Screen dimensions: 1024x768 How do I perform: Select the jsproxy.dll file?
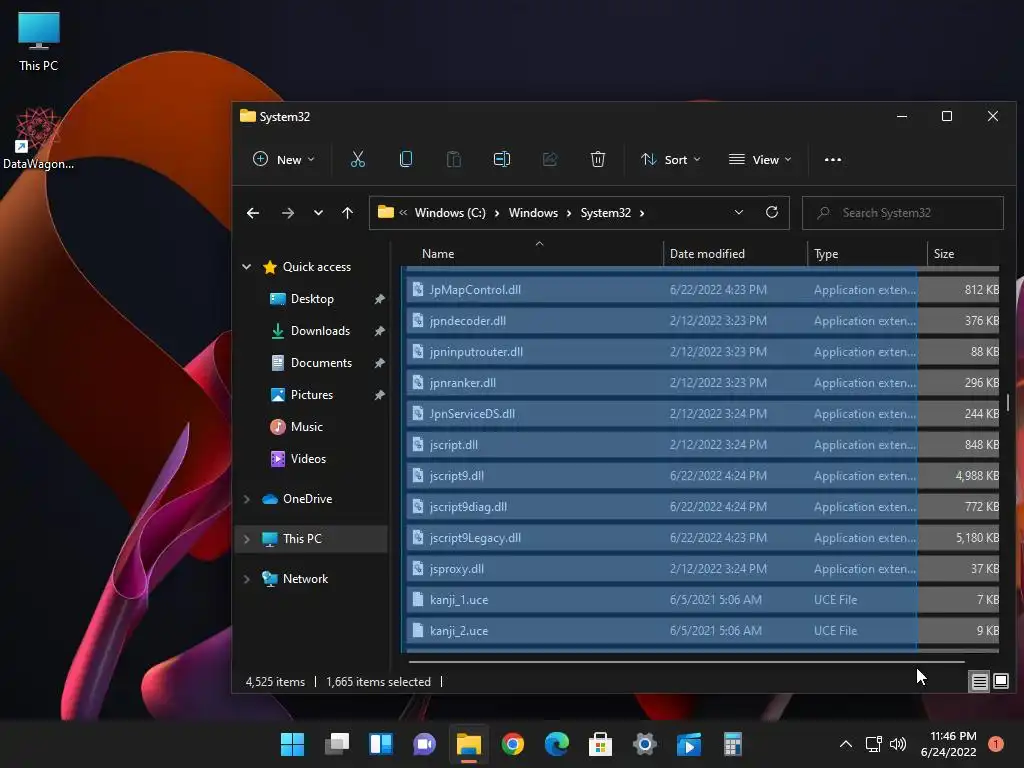point(702,569)
